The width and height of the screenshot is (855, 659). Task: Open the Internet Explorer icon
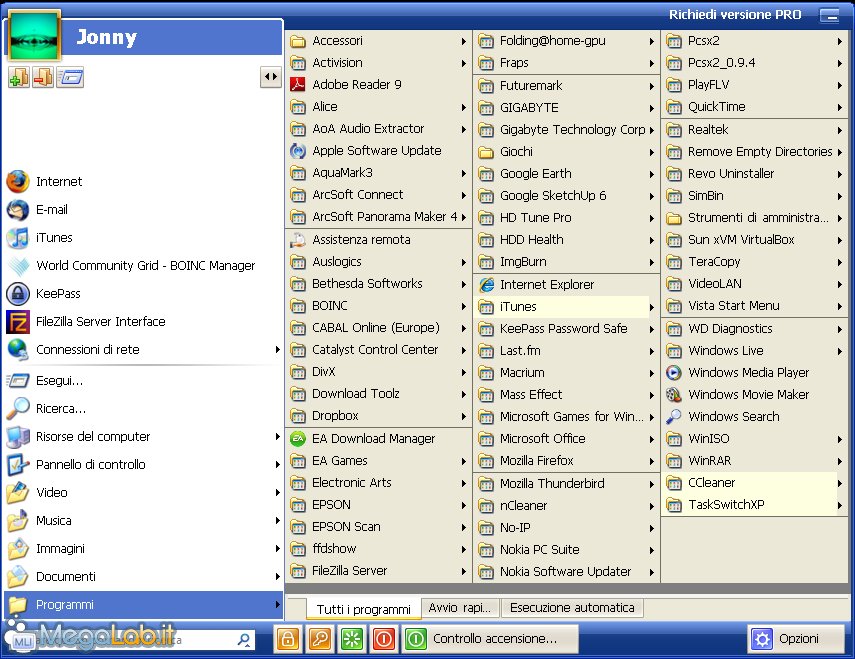486,285
